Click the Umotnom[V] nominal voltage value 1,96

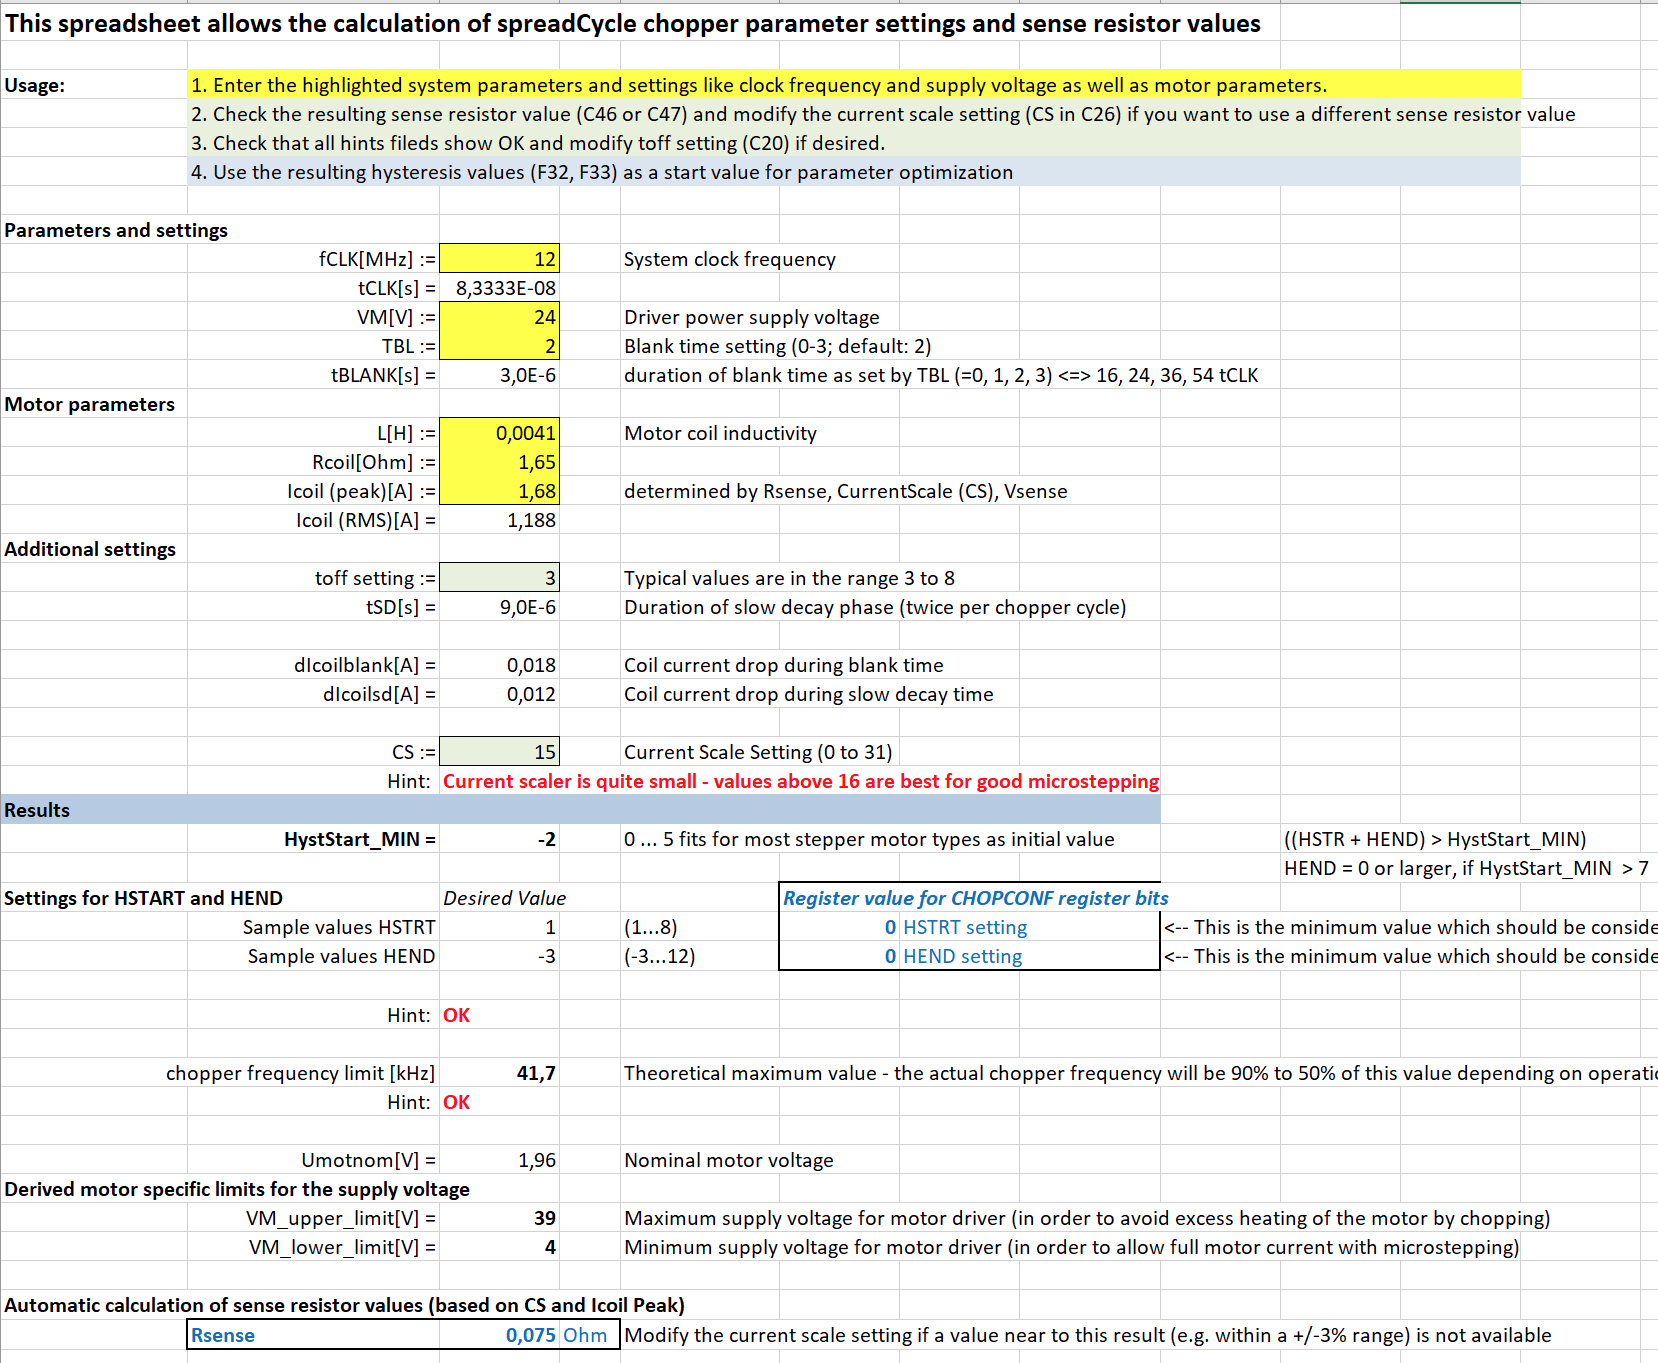(499, 1160)
